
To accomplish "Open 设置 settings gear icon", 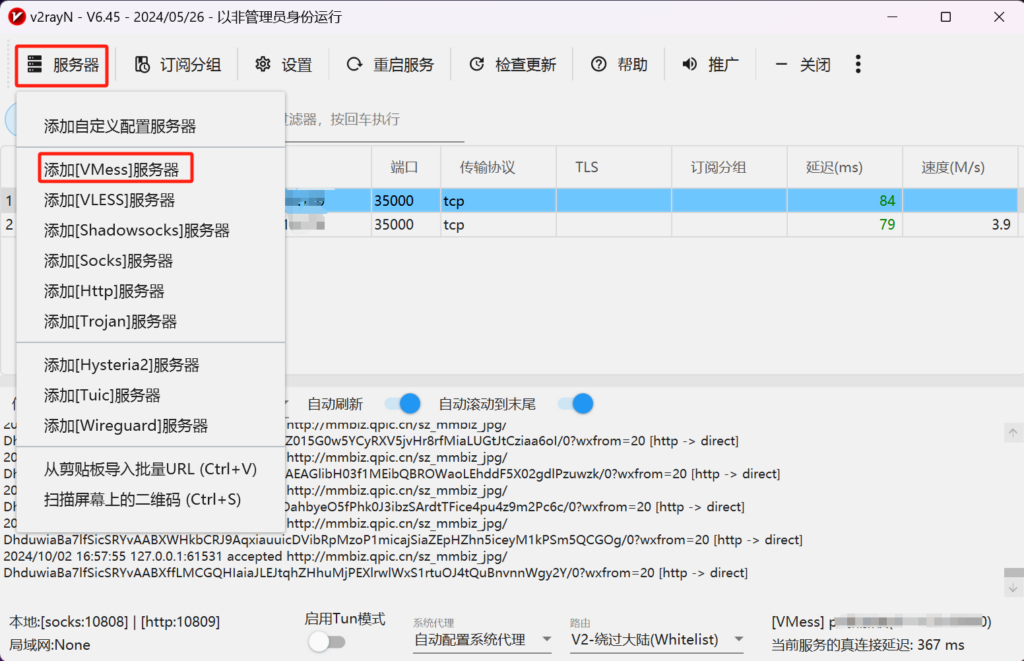I will tap(263, 65).
